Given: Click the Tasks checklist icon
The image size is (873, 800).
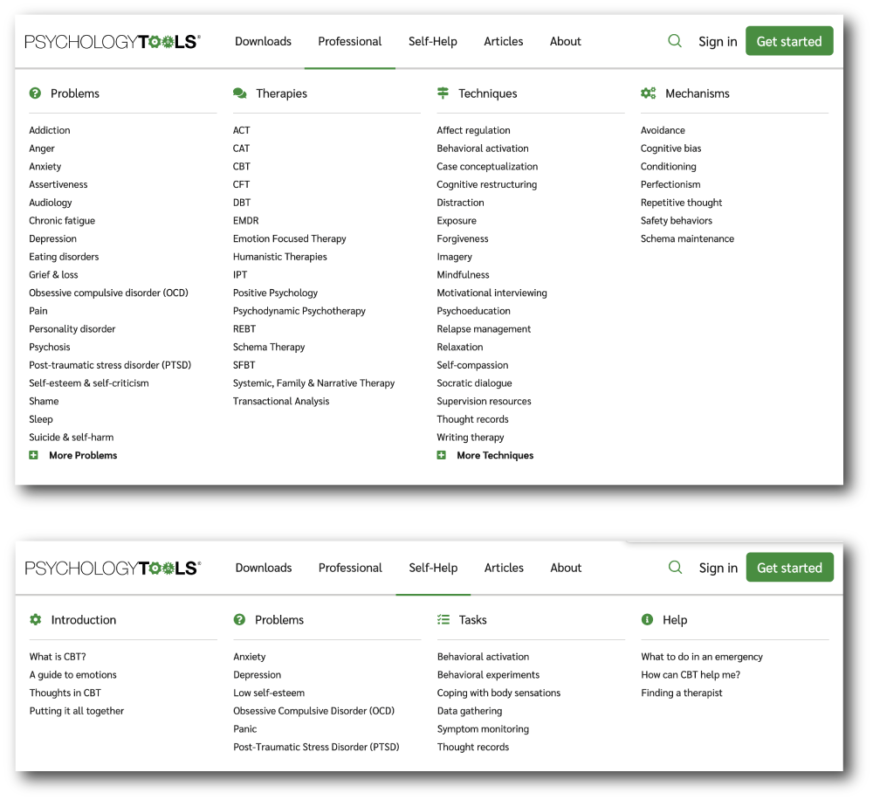Looking at the screenshot, I should pyautogui.click(x=443, y=619).
